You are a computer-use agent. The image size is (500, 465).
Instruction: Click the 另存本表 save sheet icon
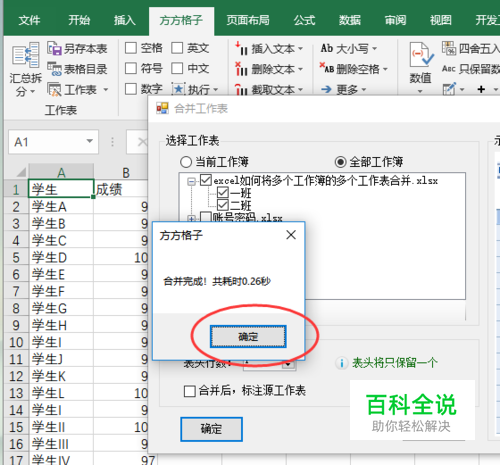[x=54, y=49]
